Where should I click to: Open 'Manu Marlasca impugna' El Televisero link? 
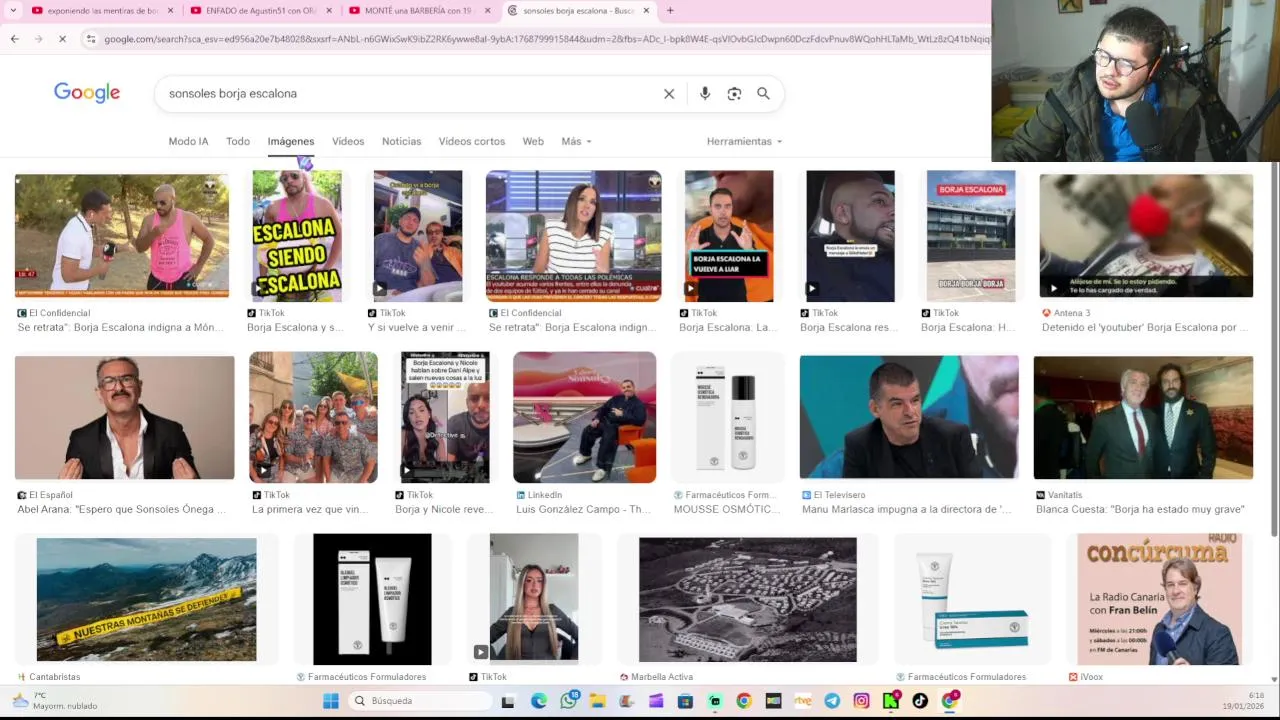(x=906, y=510)
